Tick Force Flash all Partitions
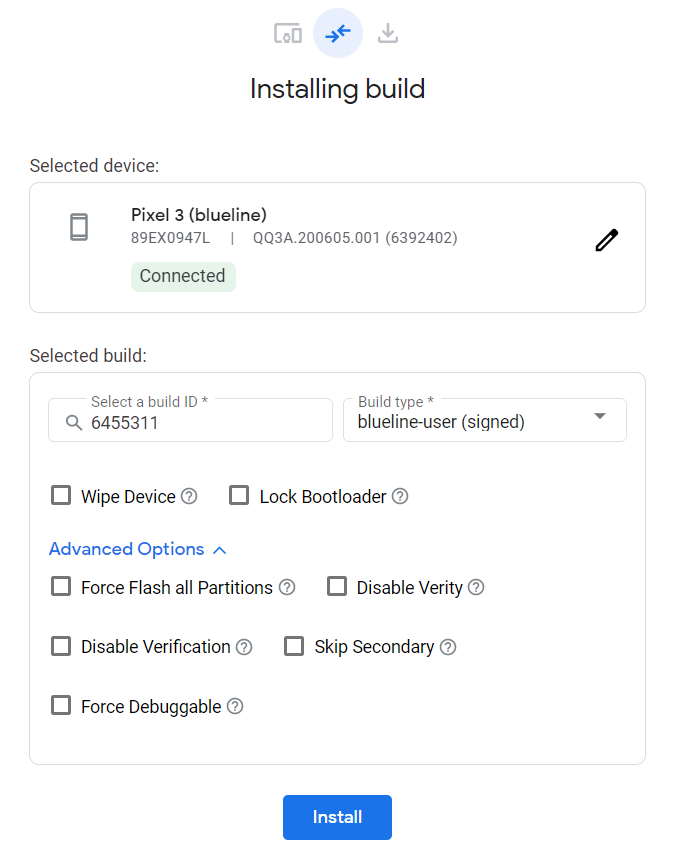The width and height of the screenshot is (688, 848). point(61,586)
